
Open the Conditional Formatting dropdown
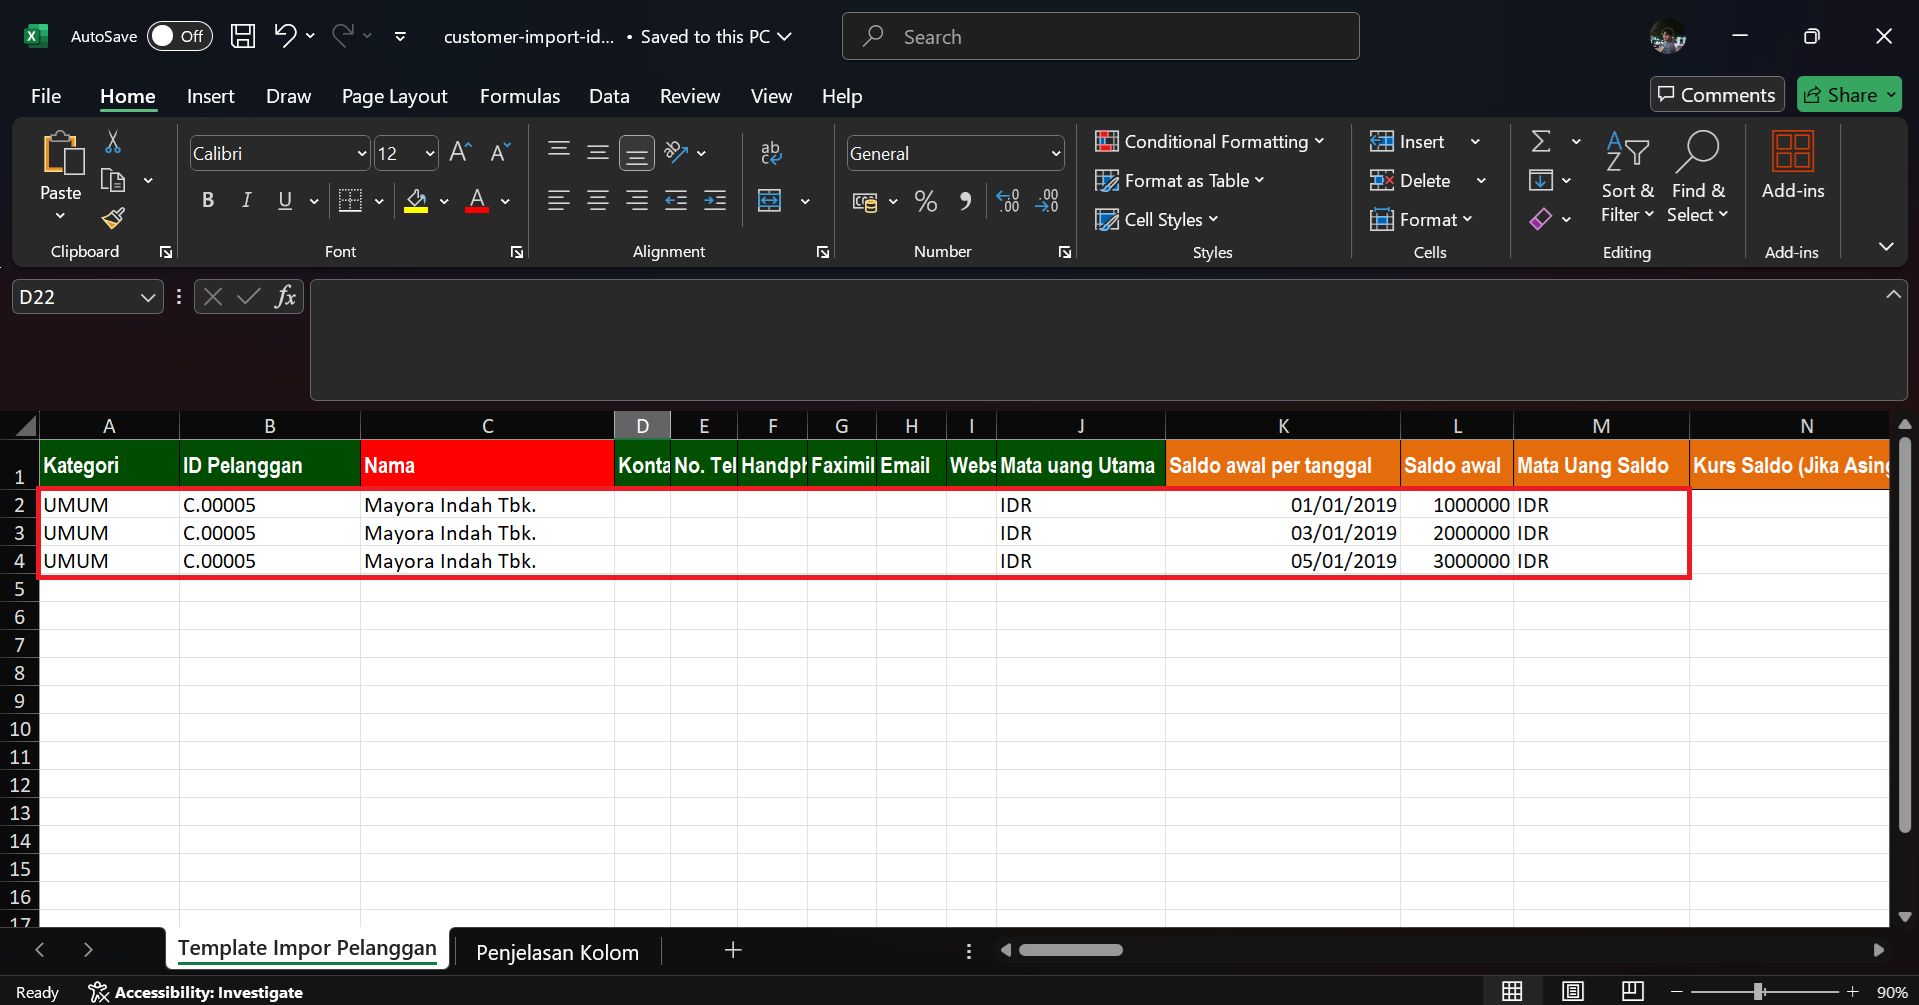[1209, 142]
